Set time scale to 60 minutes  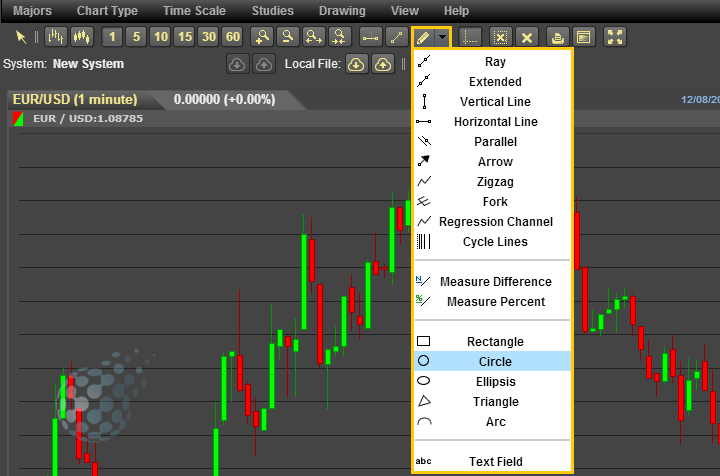pyautogui.click(x=233, y=37)
